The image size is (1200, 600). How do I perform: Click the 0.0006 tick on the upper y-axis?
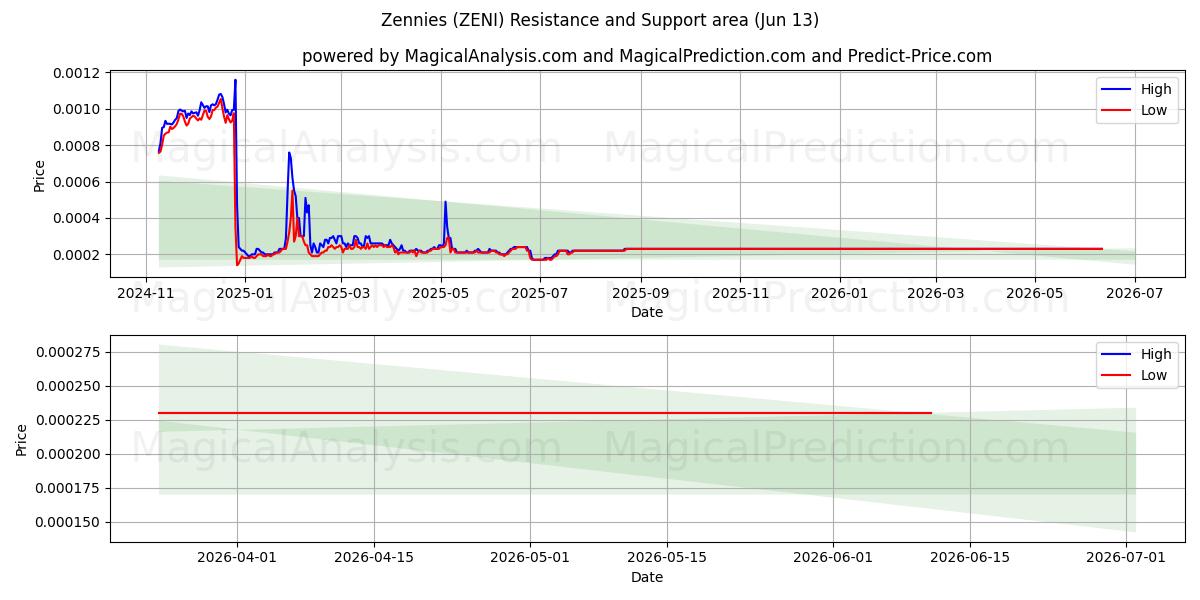[78, 182]
